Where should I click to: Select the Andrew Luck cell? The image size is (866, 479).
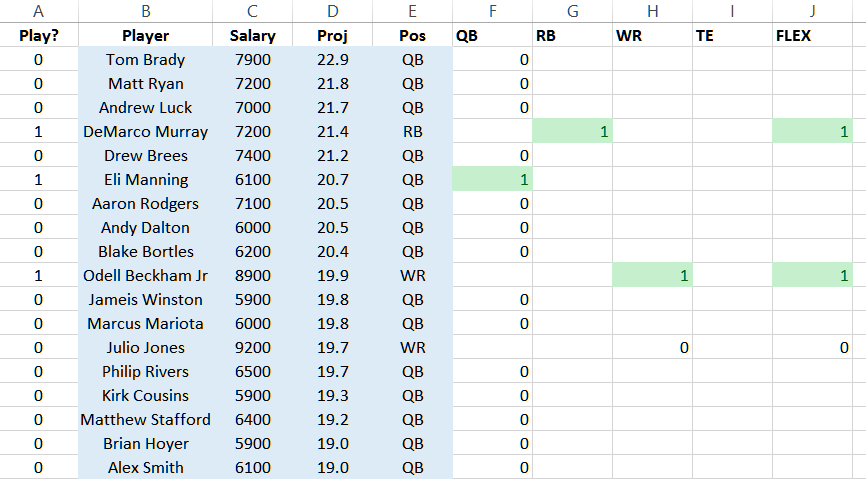145,108
